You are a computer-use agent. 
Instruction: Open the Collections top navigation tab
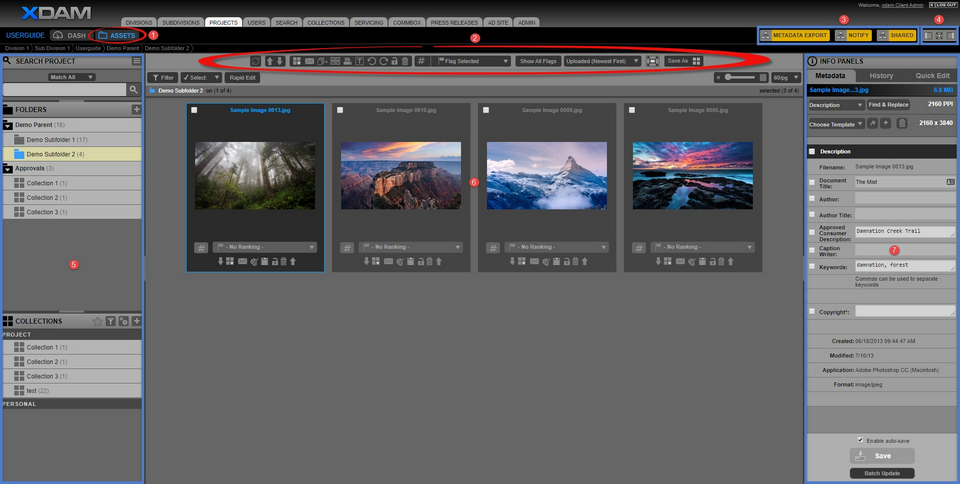tap(324, 21)
